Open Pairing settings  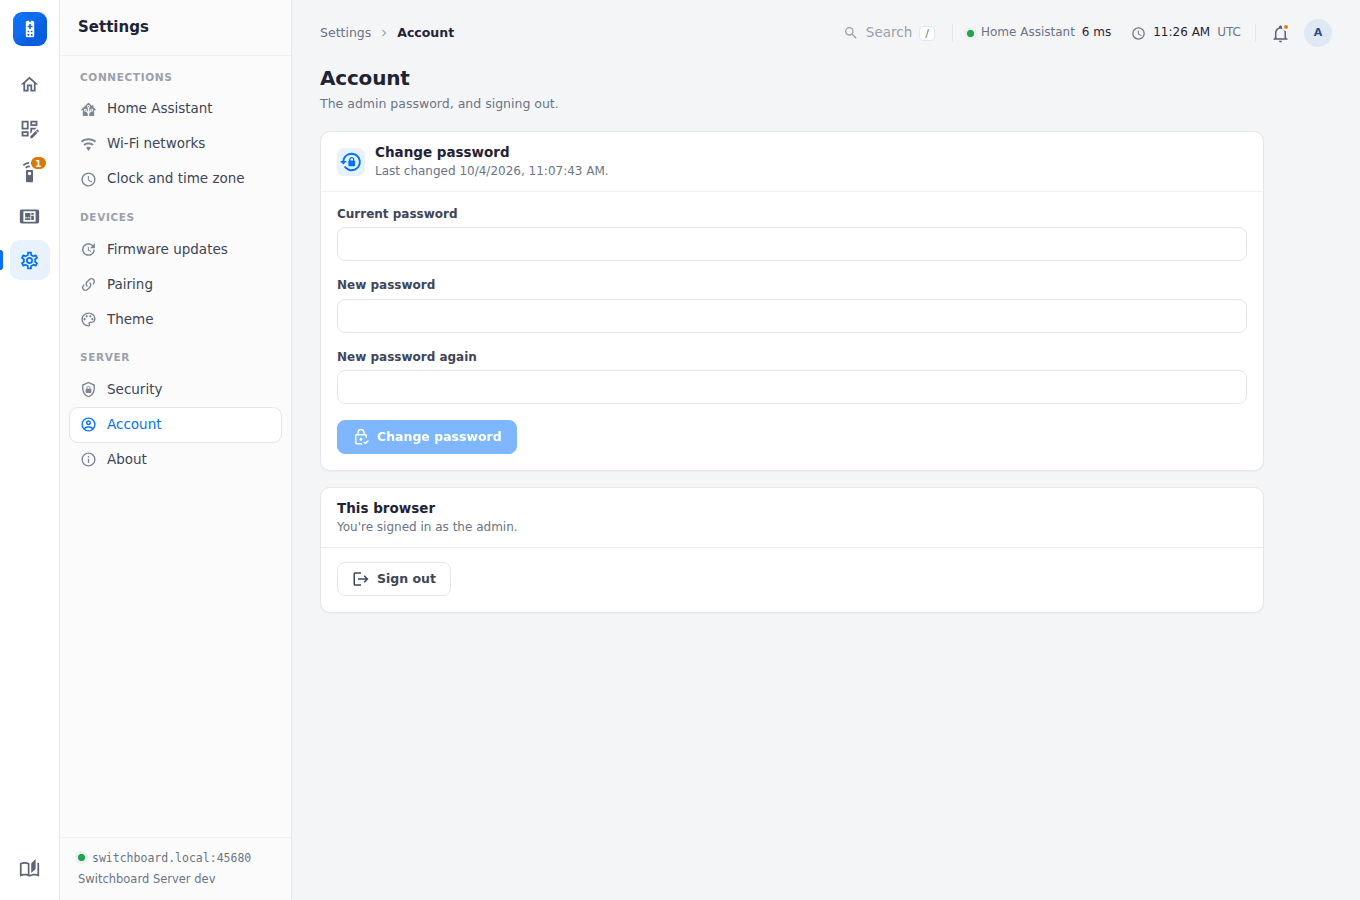(175, 284)
